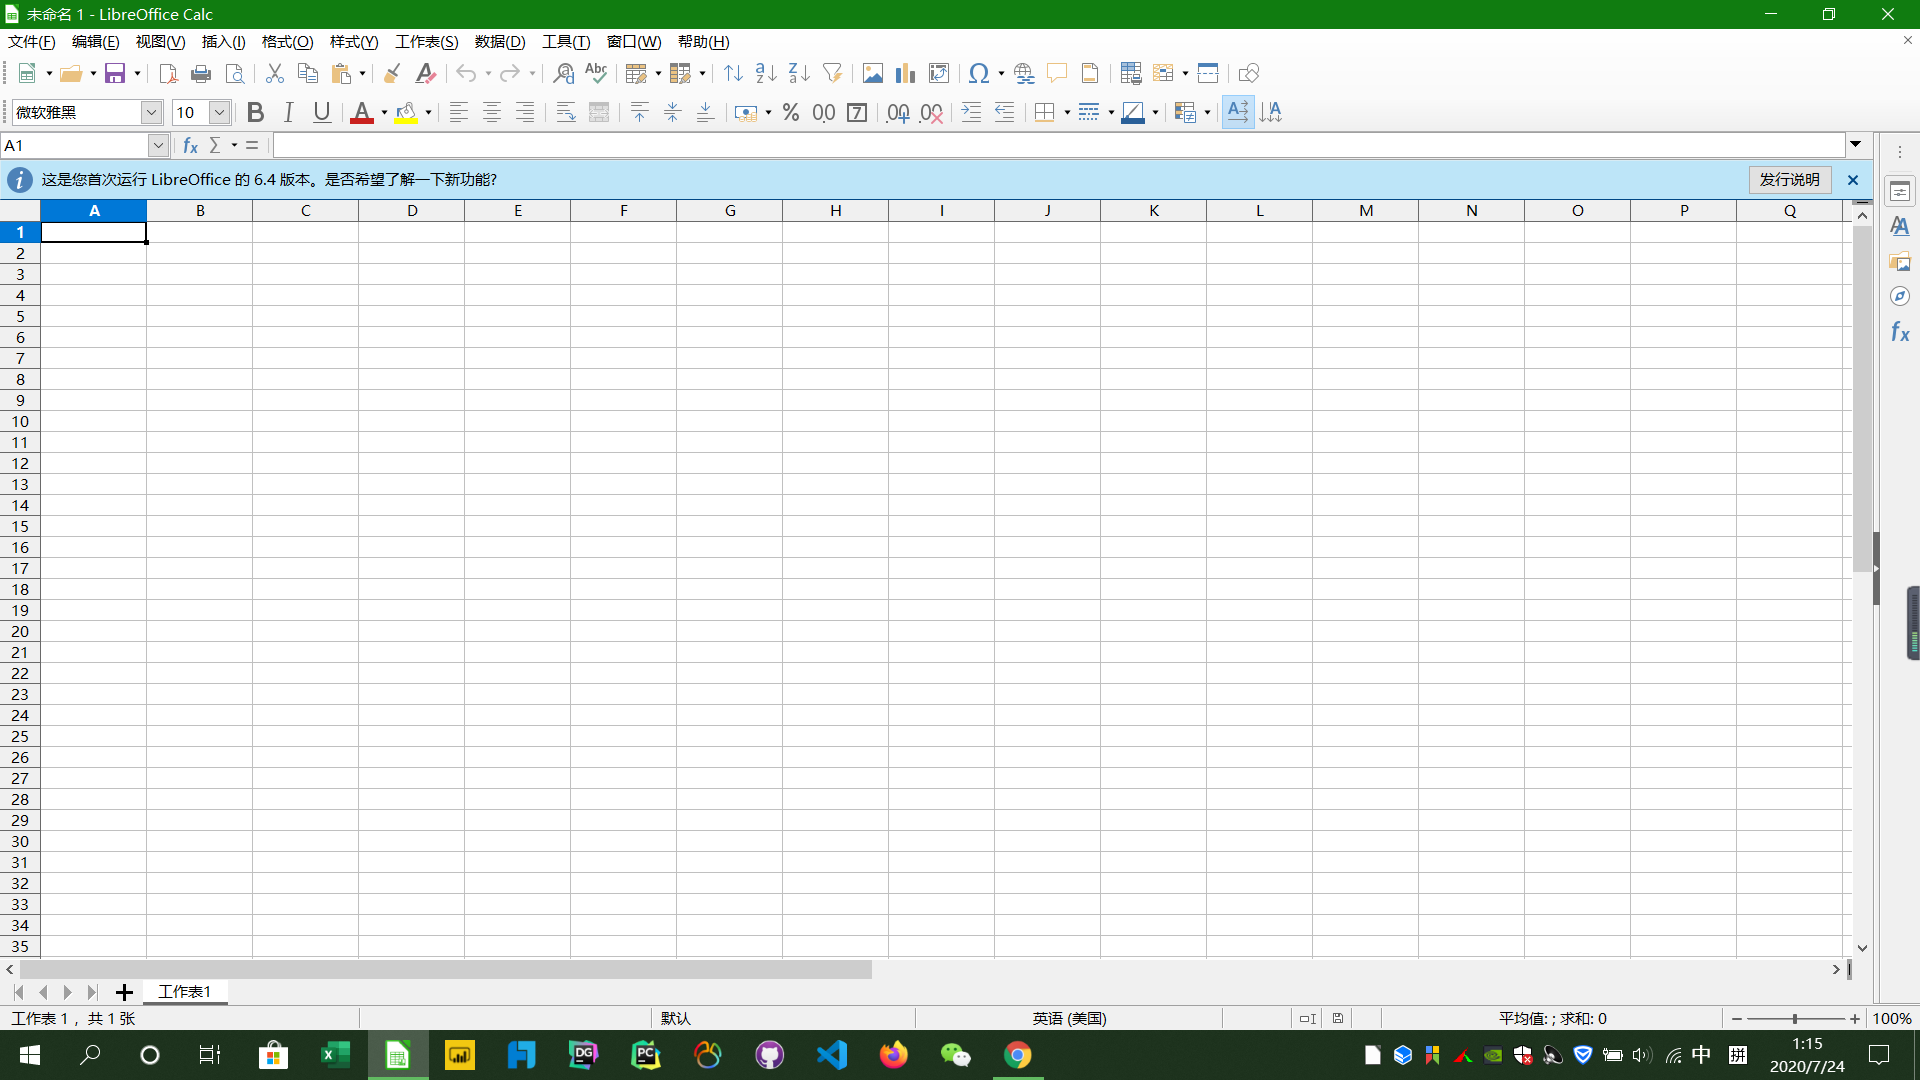Open the 数据(D) menu

(499, 42)
